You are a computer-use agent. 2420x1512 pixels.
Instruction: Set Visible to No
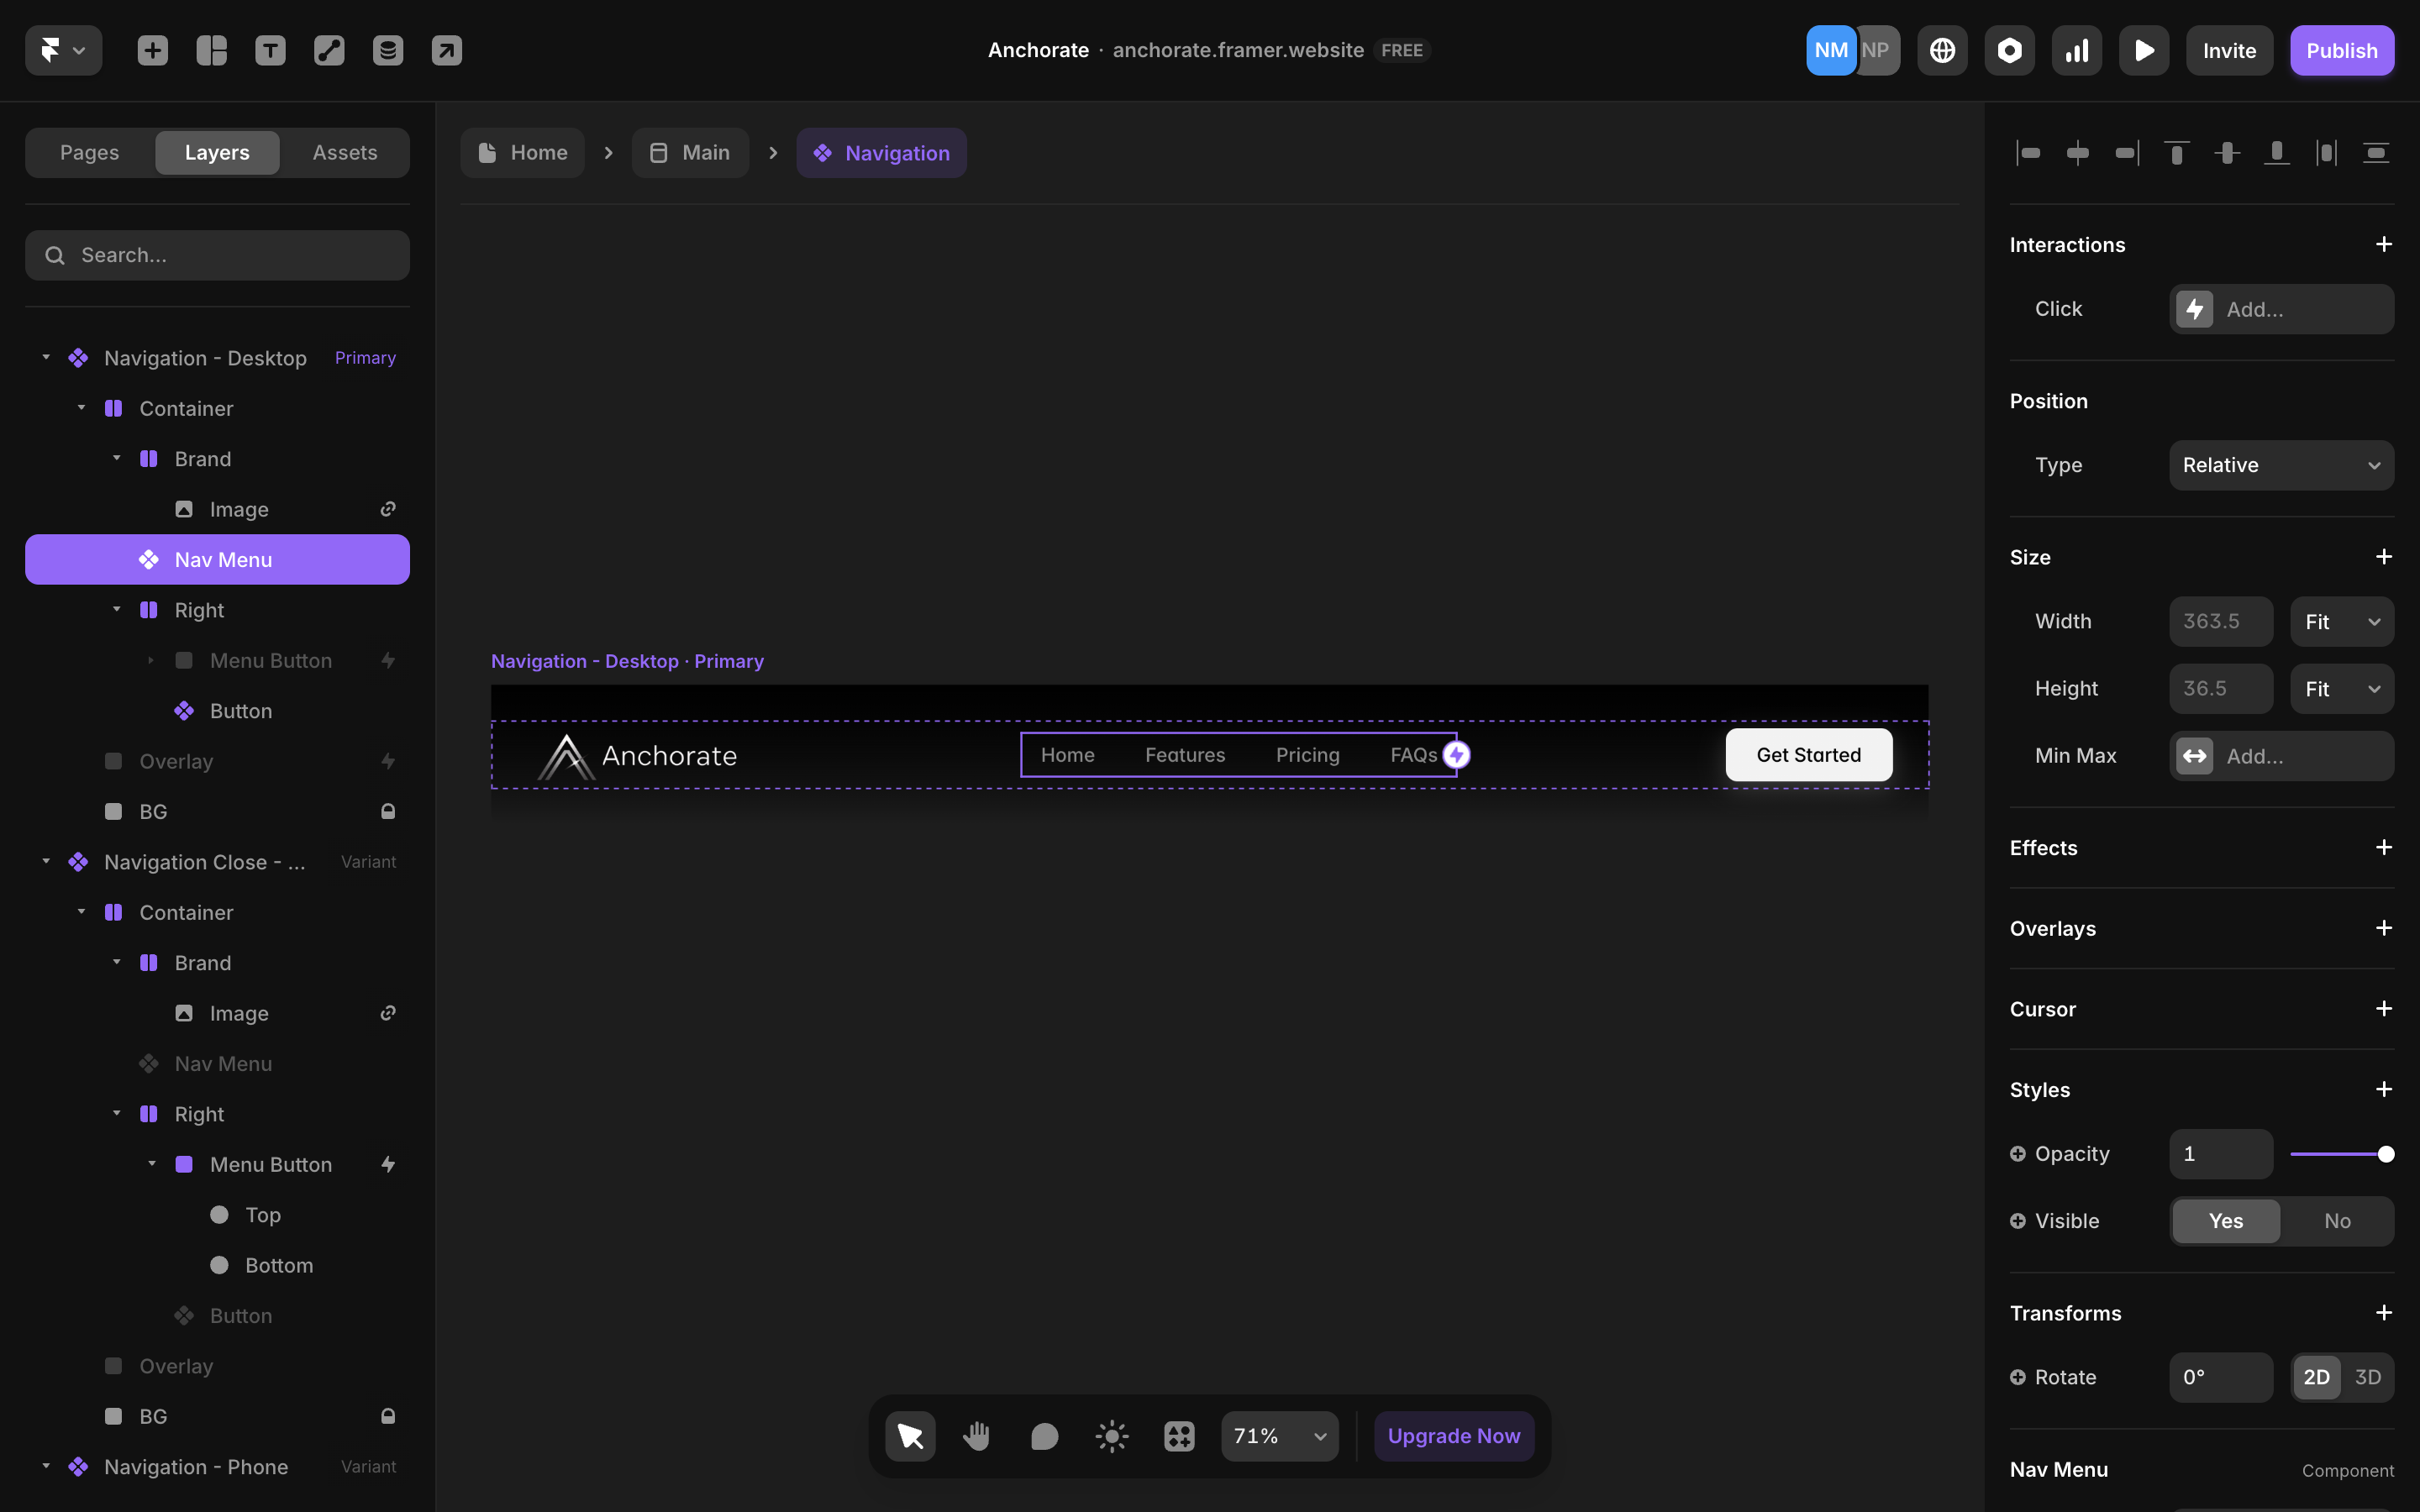pyautogui.click(x=2337, y=1221)
